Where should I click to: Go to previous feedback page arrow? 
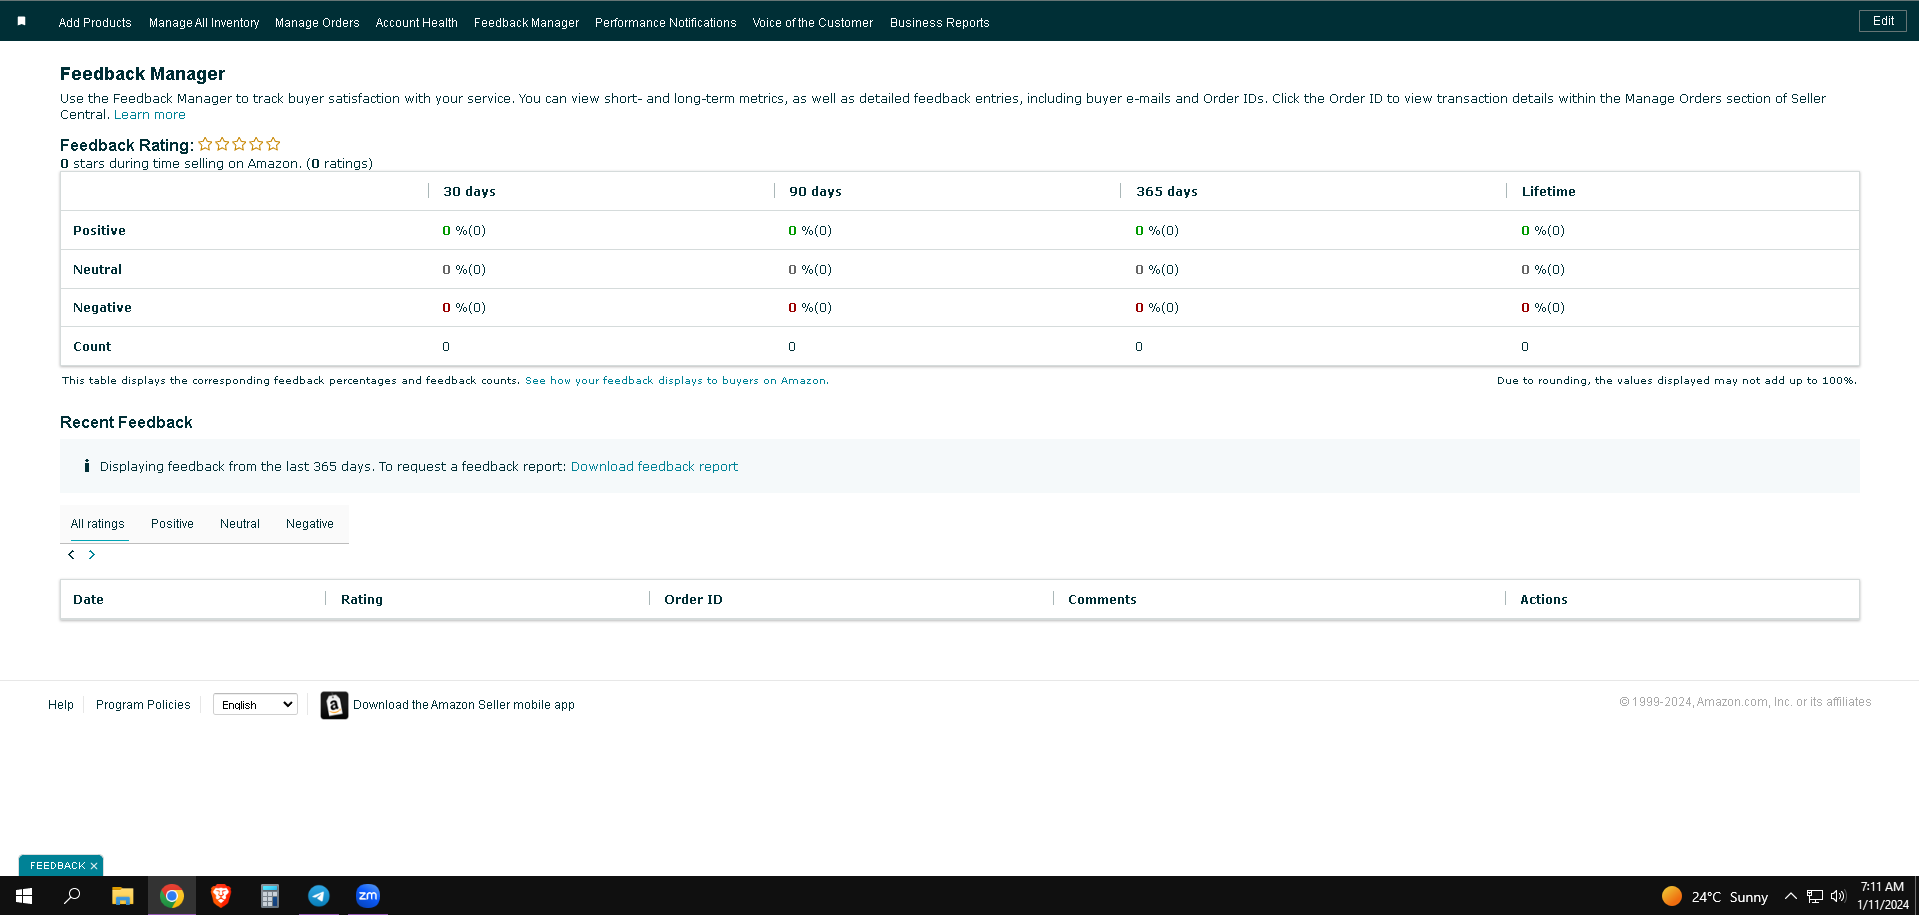point(71,554)
